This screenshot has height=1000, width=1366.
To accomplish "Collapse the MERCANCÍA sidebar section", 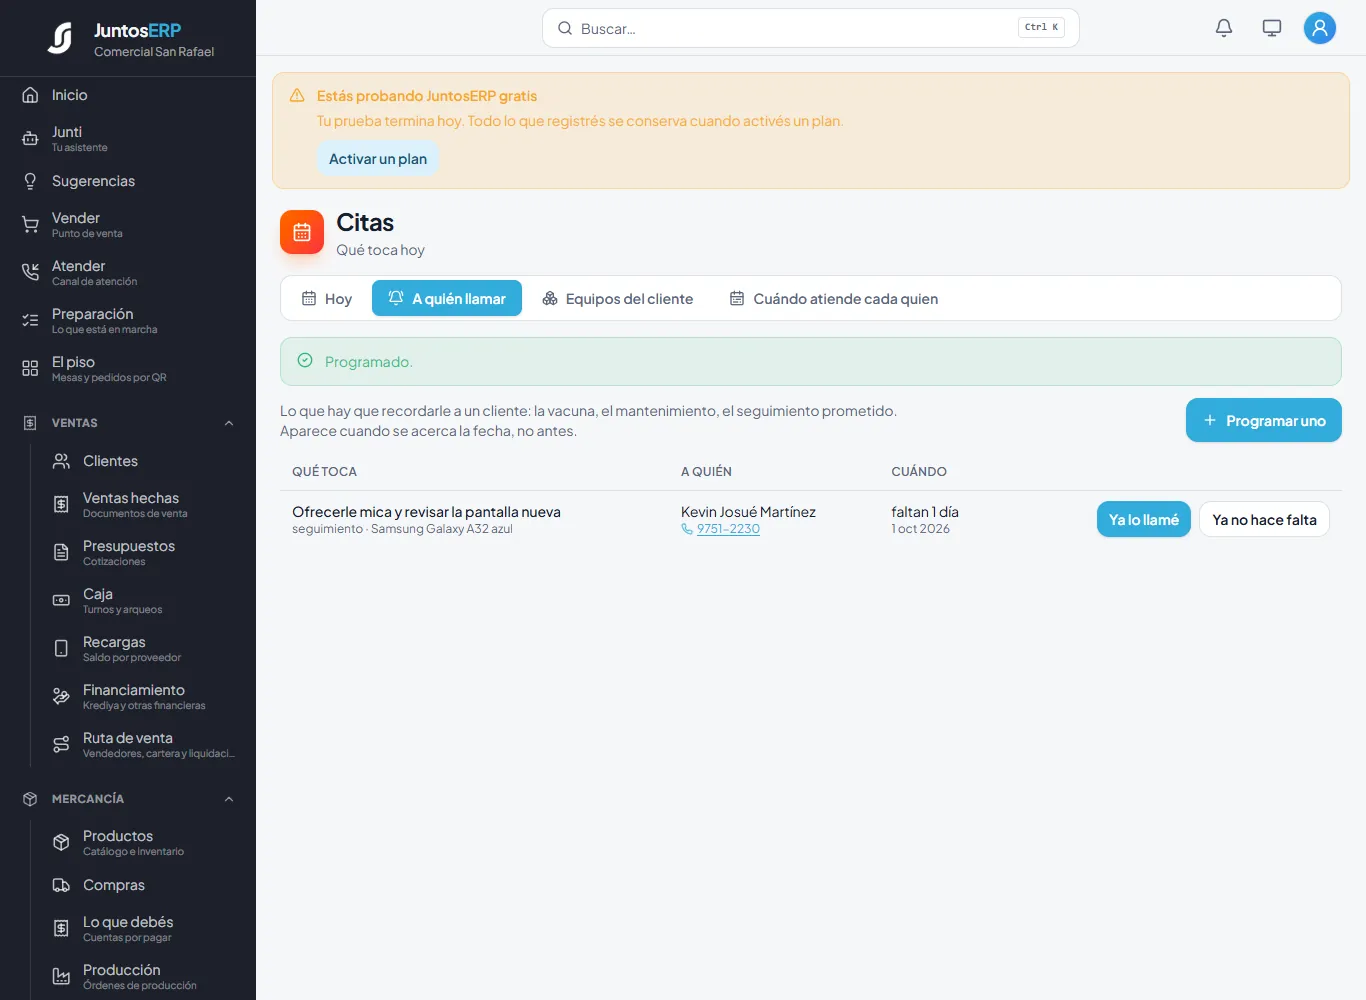I will [229, 799].
